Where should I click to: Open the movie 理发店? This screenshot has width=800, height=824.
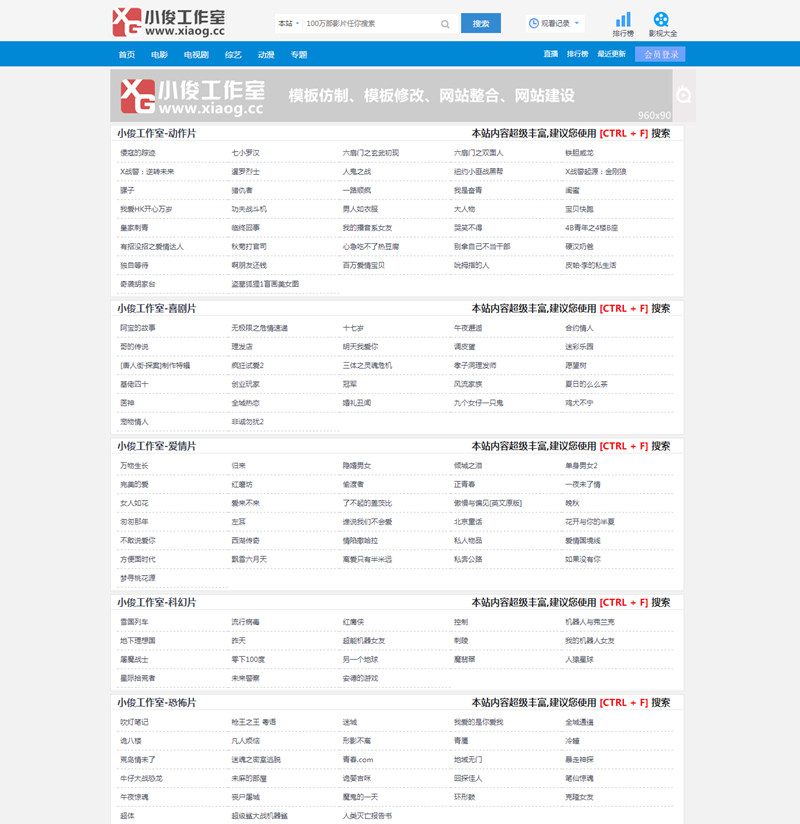(242, 347)
